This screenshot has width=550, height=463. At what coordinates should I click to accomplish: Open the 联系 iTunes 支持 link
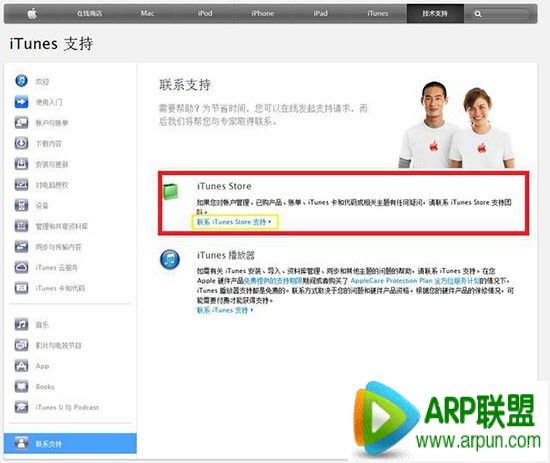point(225,310)
